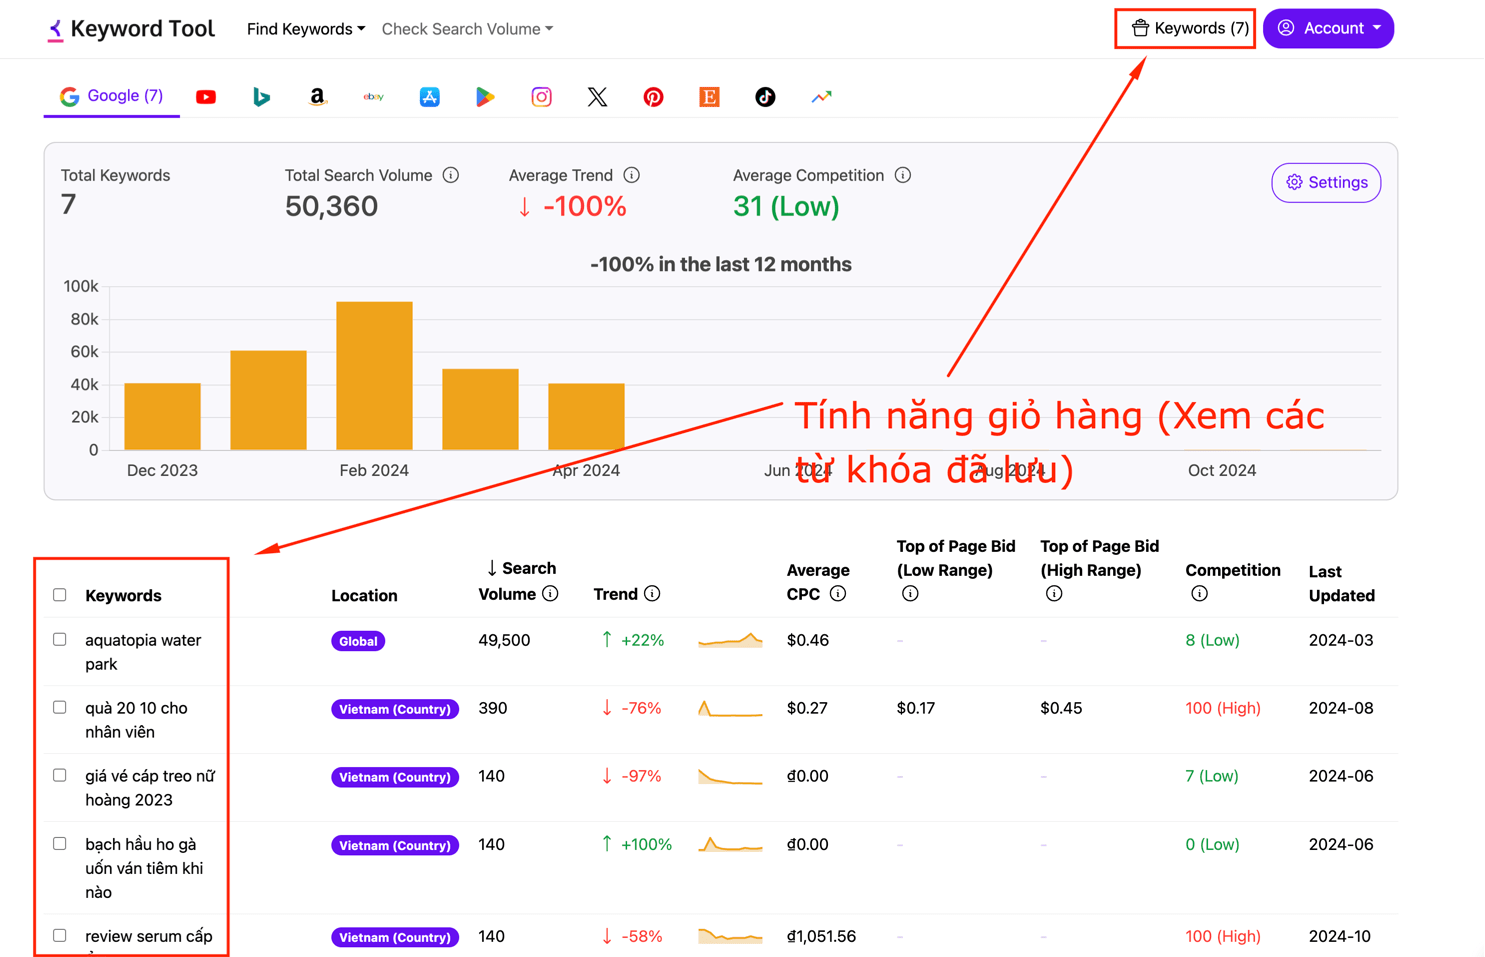1485x957 pixels.
Task: Open the eBay platform tab
Action: [x=373, y=97]
